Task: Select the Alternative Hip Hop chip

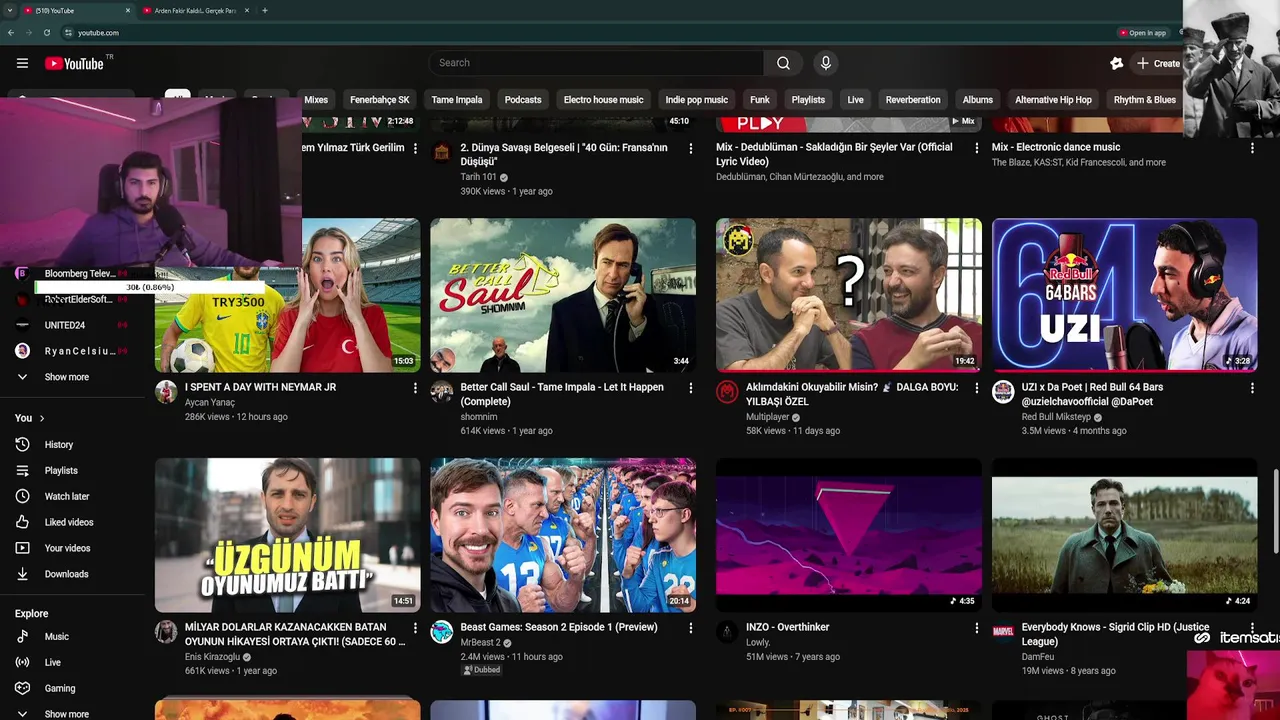Action: coord(1053,100)
